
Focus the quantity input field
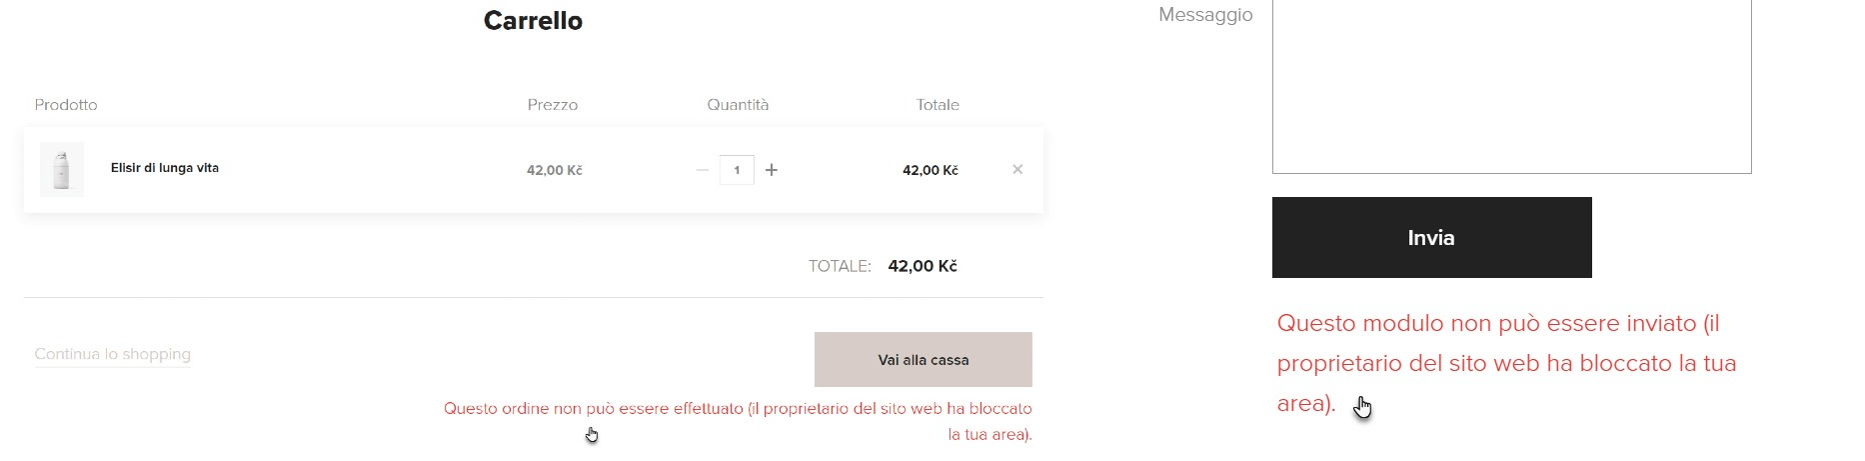click(737, 170)
